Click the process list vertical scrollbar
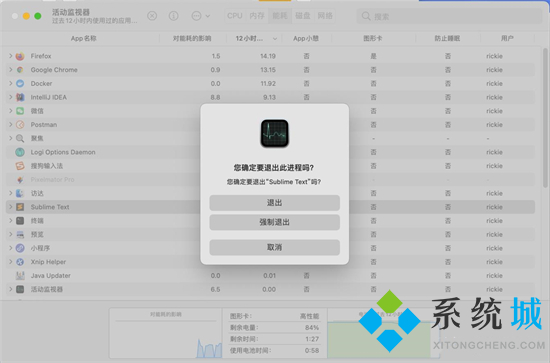 click(545, 118)
